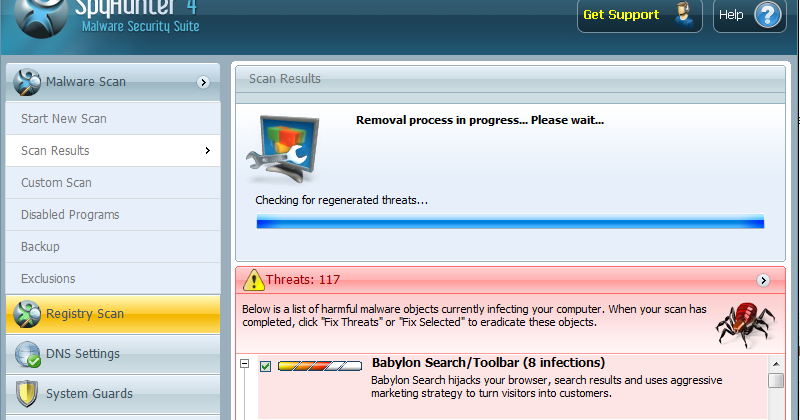This screenshot has width=800, height=420.
Task: Click the yellow warning triangle icon
Action: coord(253,280)
